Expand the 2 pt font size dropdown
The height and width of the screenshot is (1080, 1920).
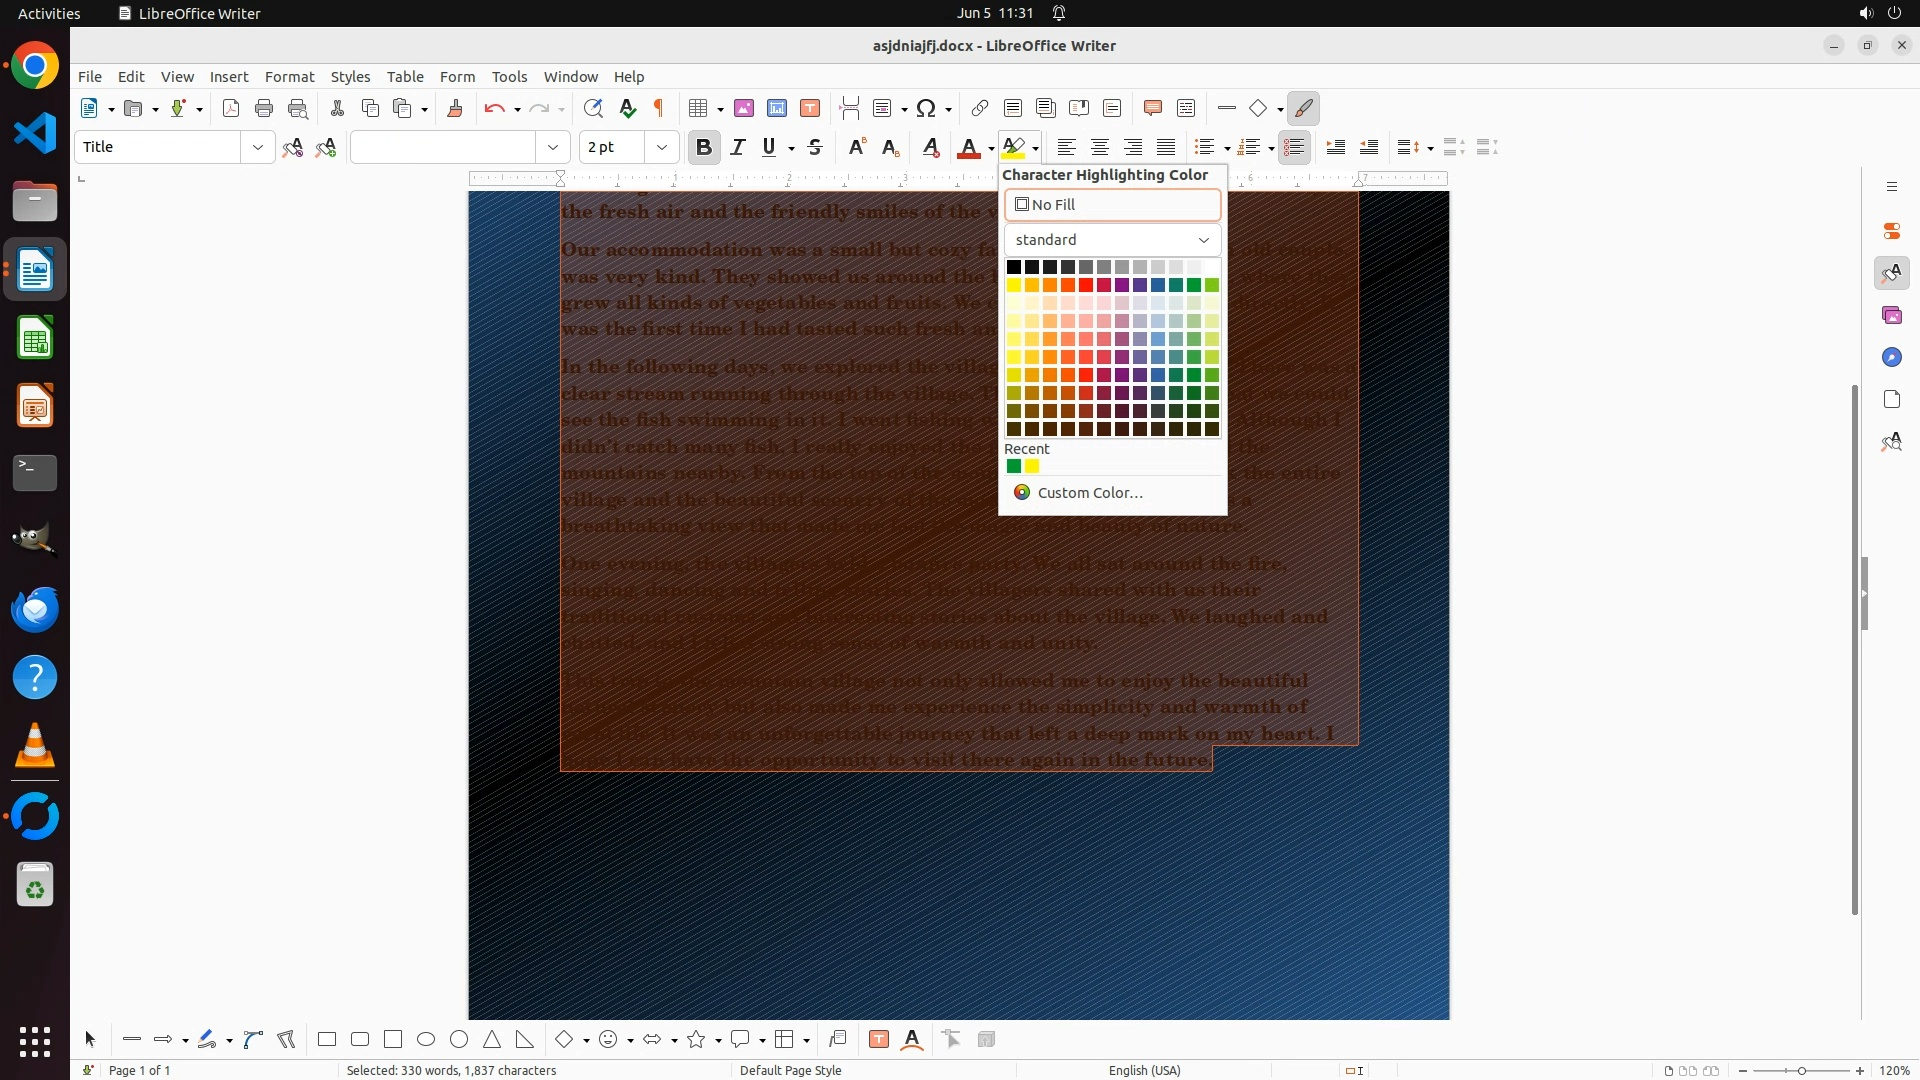pos(661,148)
